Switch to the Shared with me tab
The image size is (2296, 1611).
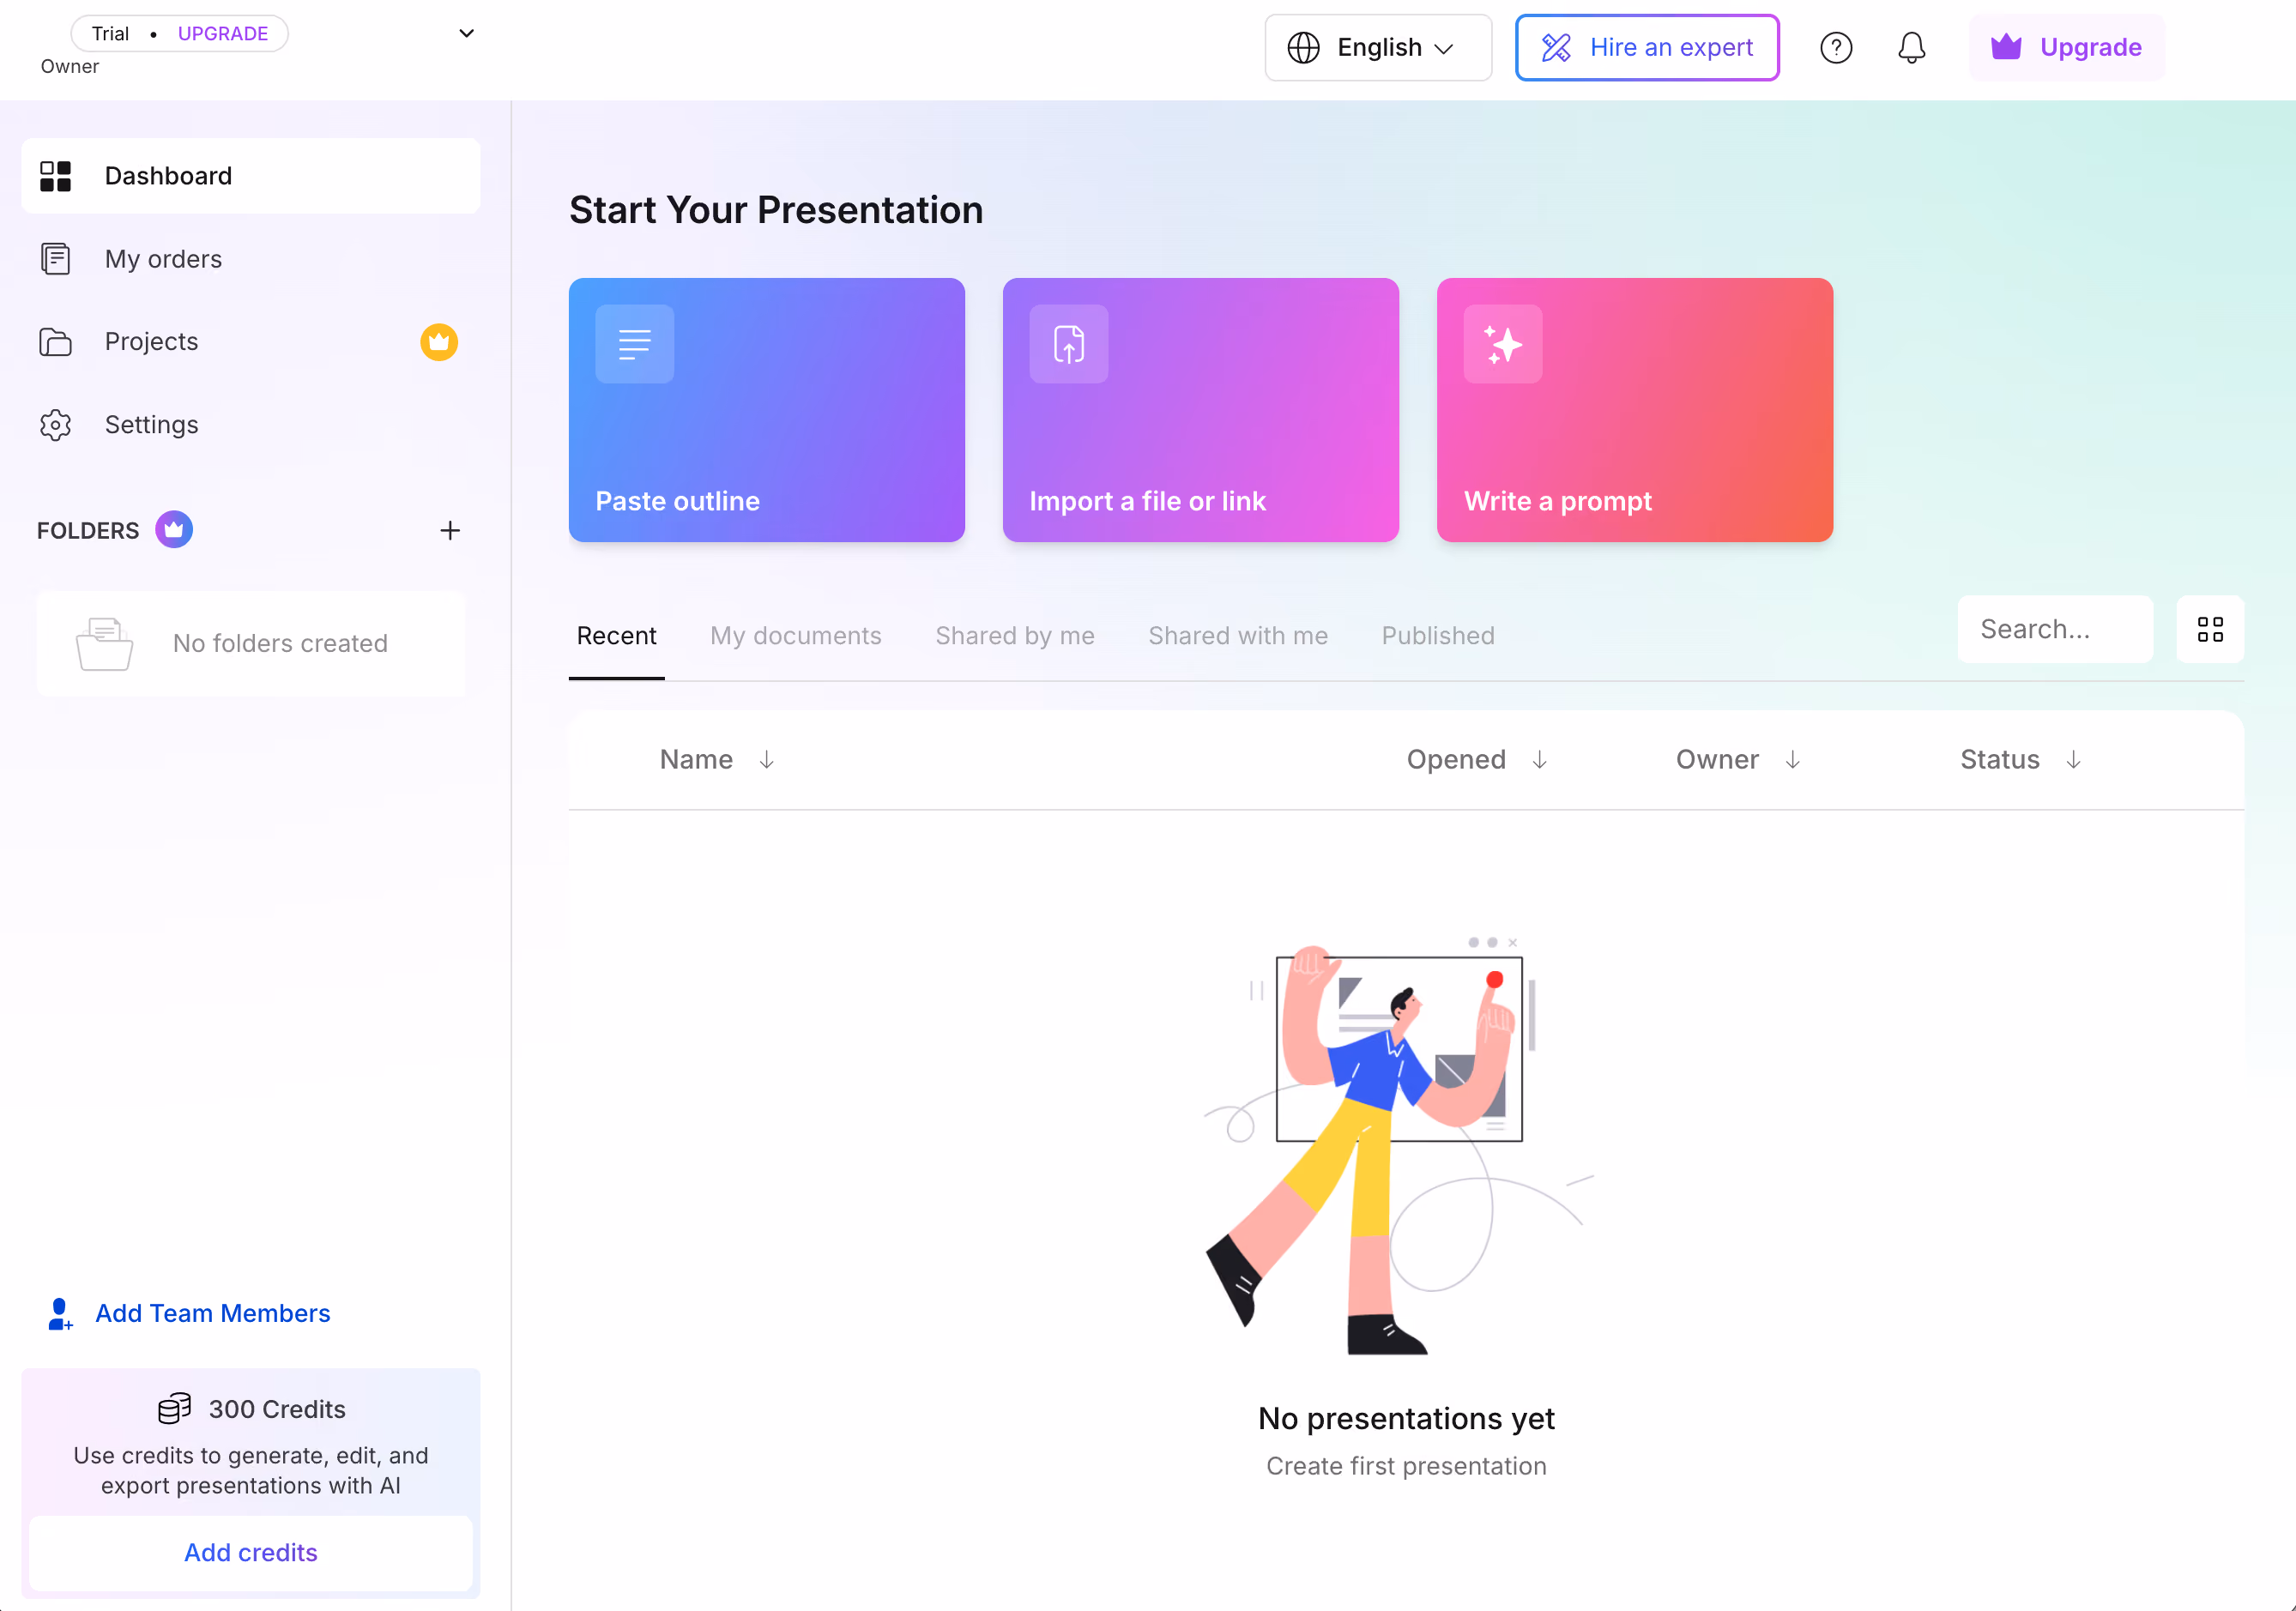pyautogui.click(x=1238, y=636)
